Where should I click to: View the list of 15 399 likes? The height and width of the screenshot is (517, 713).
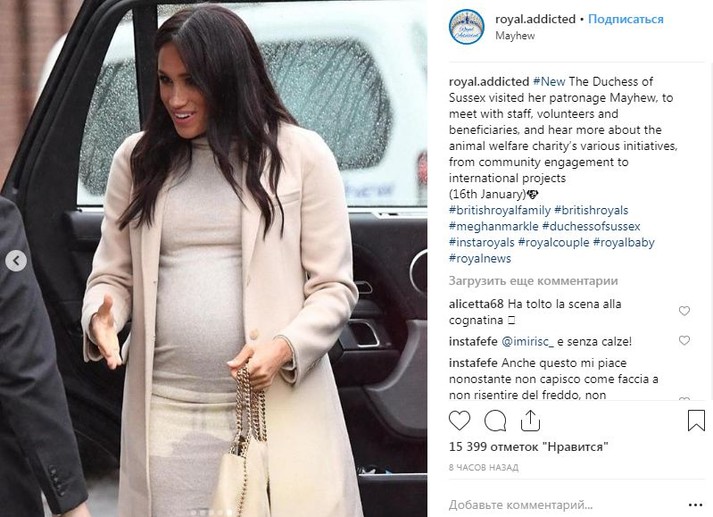(528, 447)
